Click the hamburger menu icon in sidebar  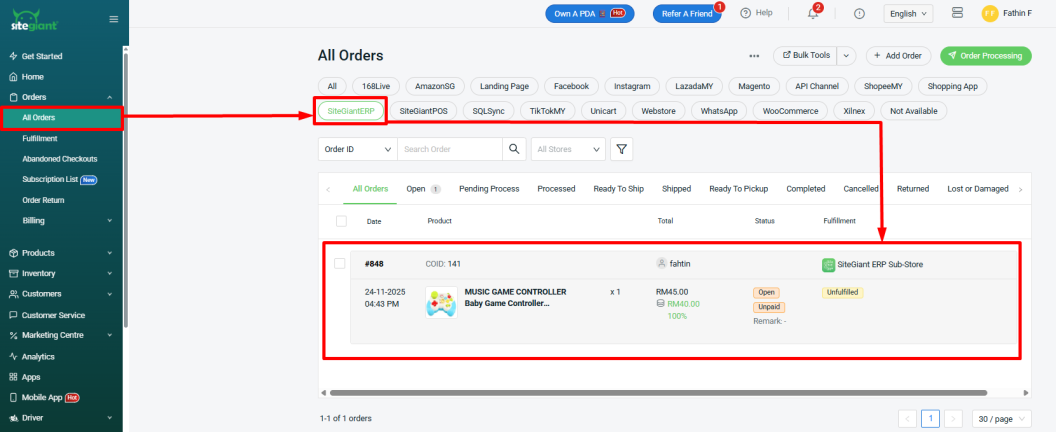tap(113, 19)
